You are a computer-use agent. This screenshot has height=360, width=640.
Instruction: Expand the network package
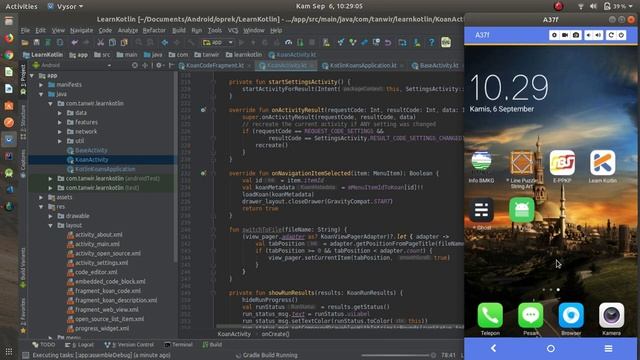60,132
